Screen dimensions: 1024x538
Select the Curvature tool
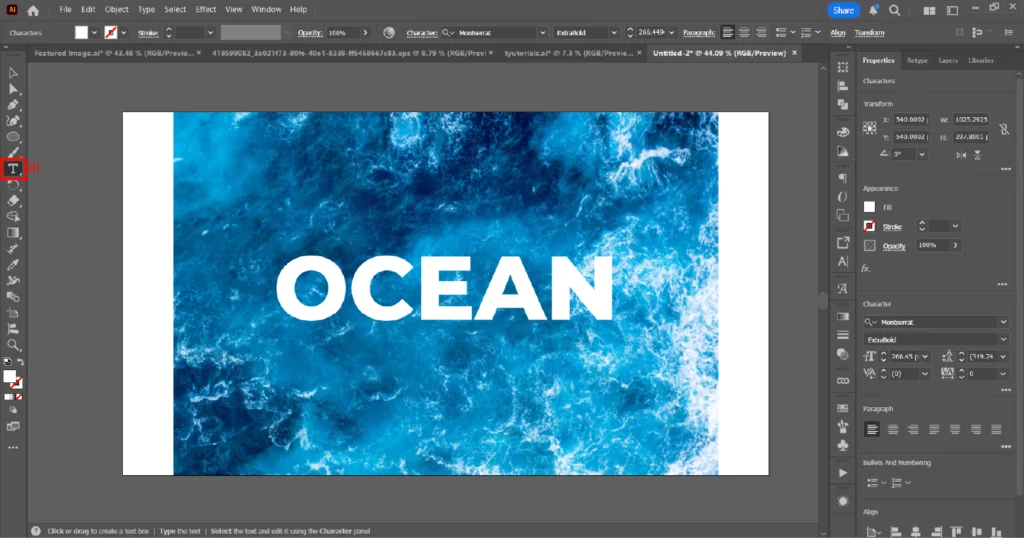coord(12,121)
